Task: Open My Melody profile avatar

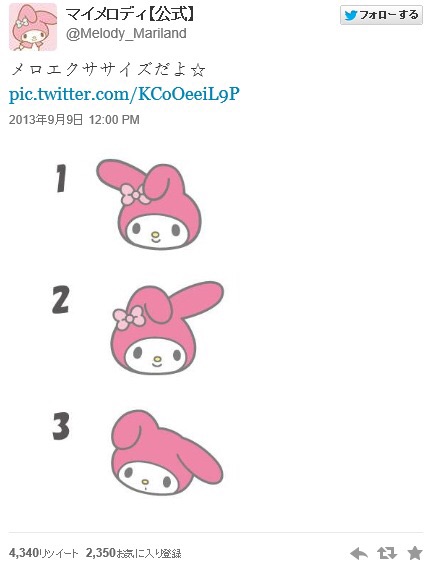Action: tap(33, 27)
